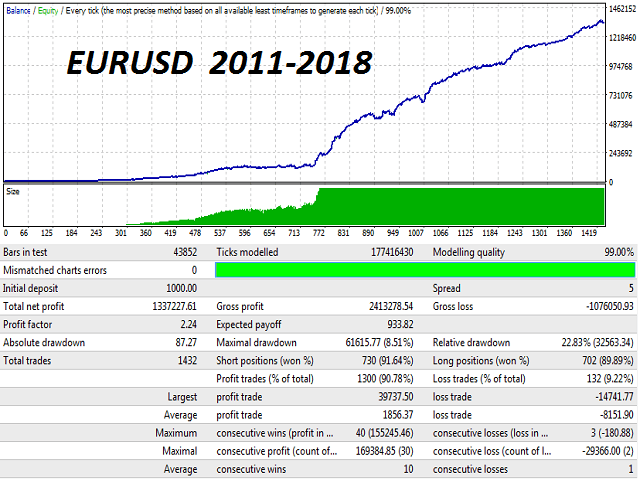Click the 'Maximal' row header label

click(x=180, y=451)
